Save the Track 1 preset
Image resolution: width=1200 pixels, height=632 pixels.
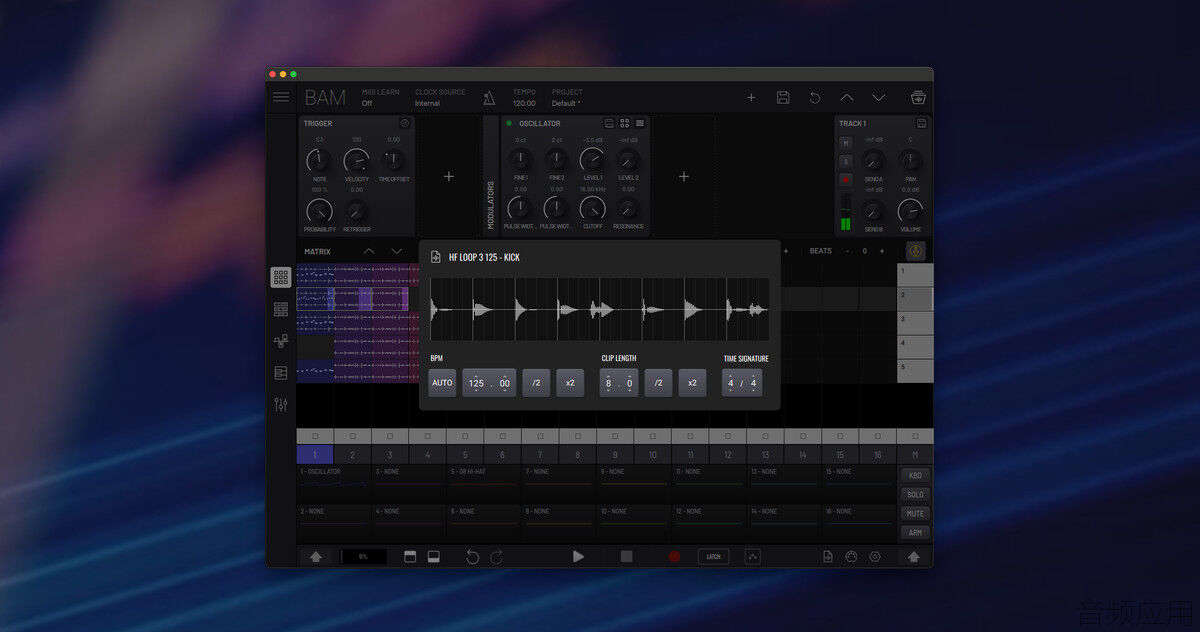point(921,123)
